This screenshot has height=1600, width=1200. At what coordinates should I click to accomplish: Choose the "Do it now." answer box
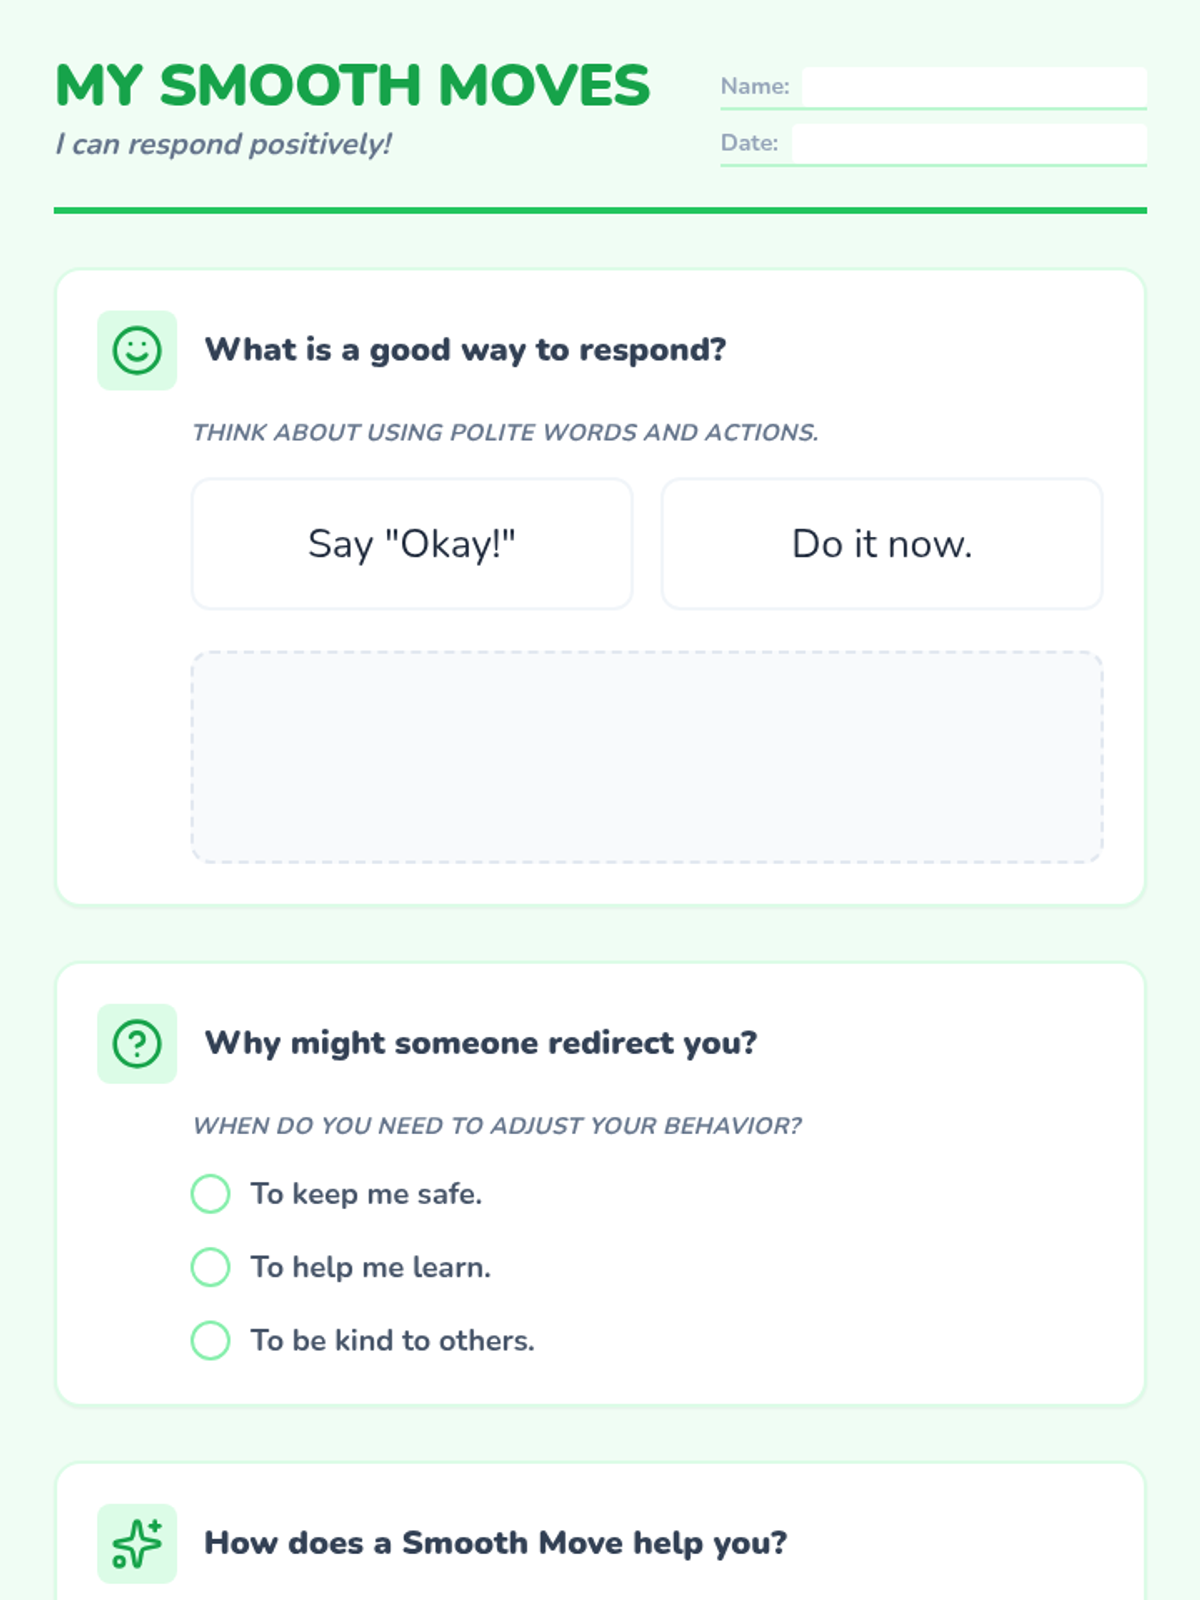coord(882,544)
